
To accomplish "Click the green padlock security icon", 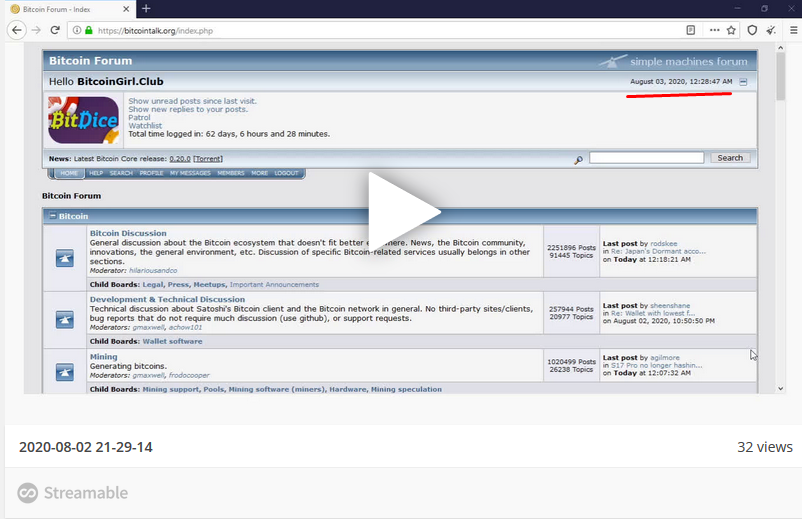I will (88, 31).
